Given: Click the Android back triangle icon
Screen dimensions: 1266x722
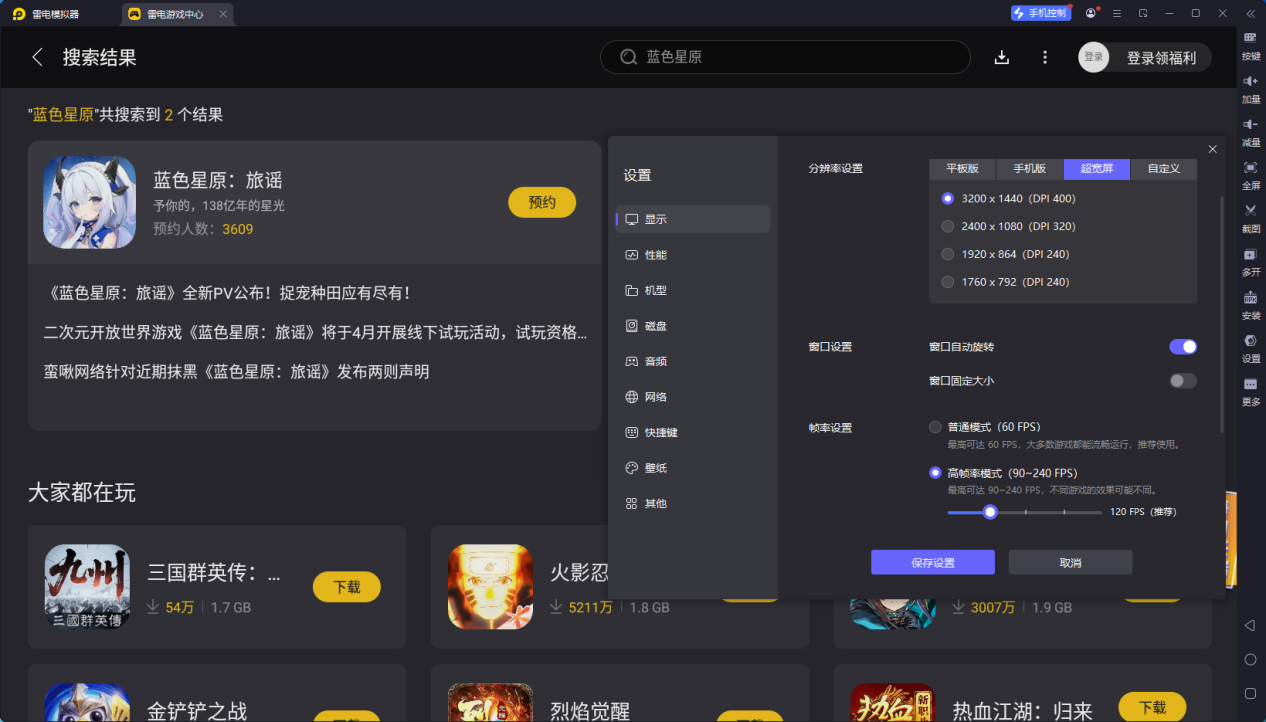Looking at the screenshot, I should click(1250, 625).
